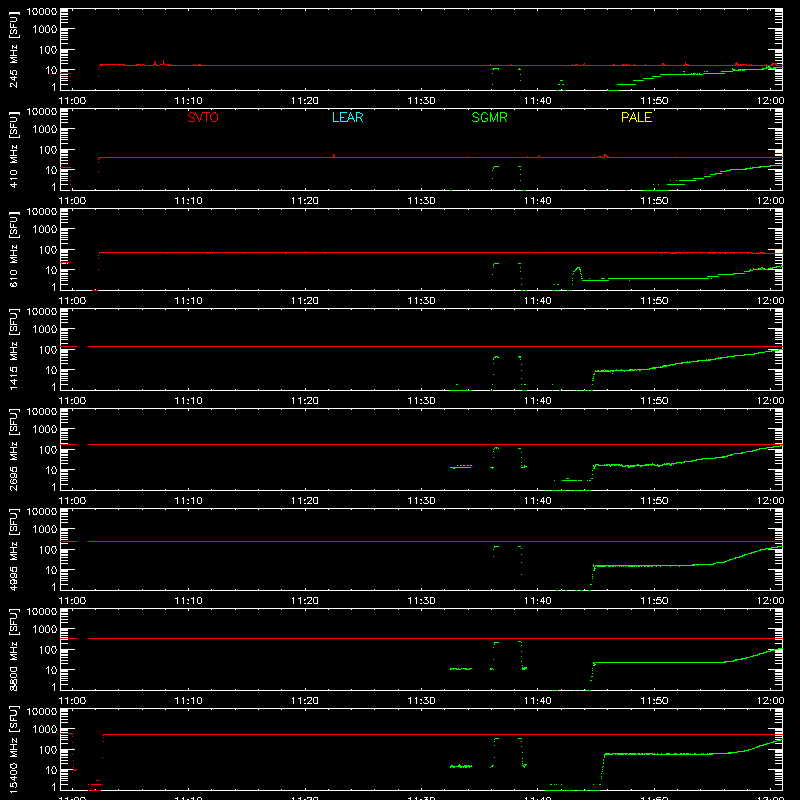
Task: Click the 10000 tick label on the 1415 MHz axis
Action: (x=42, y=312)
